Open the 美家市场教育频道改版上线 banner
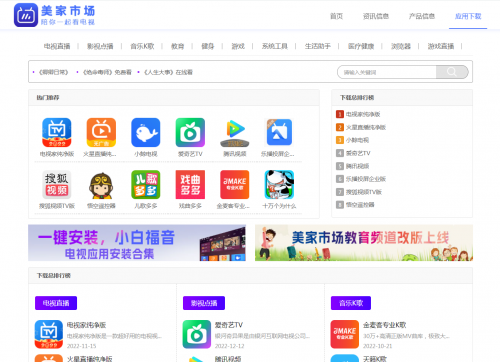 point(364,243)
